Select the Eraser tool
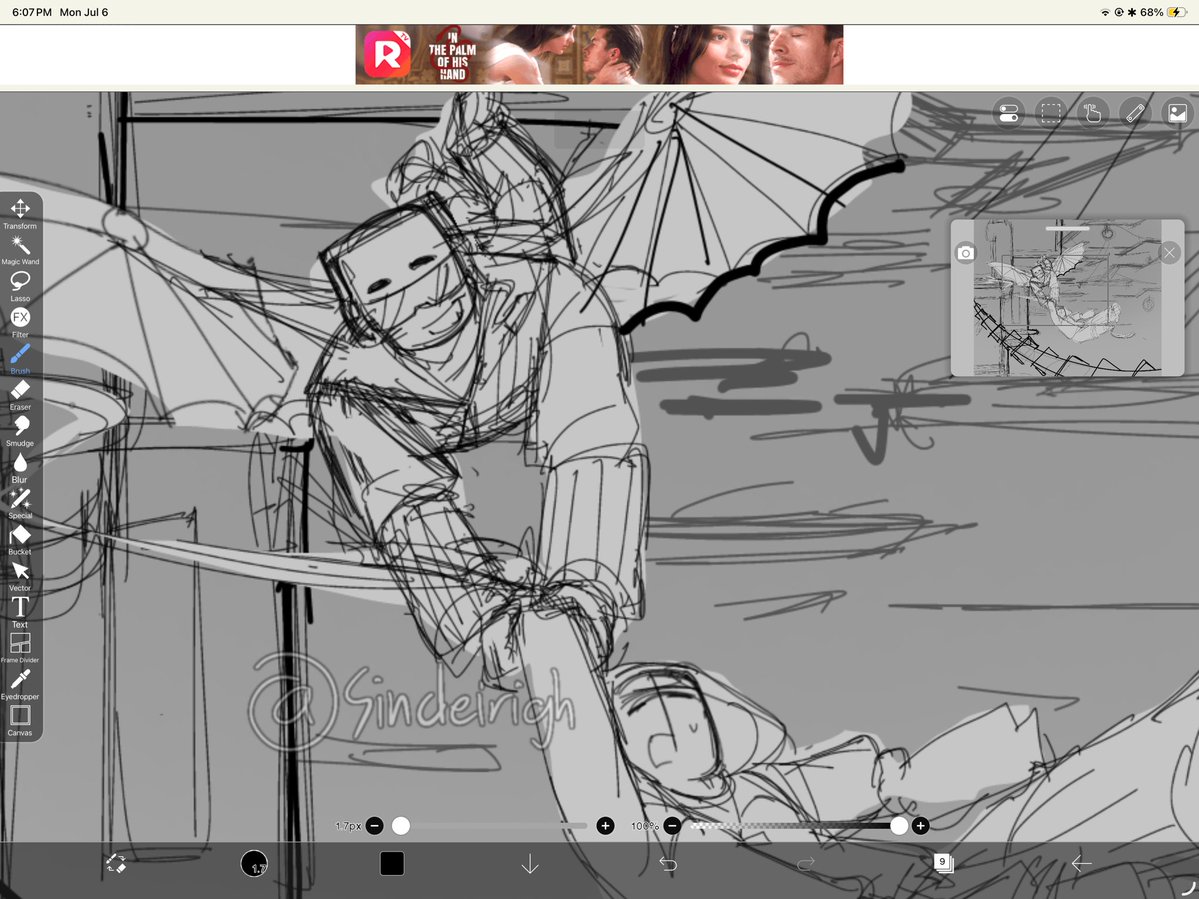This screenshot has width=1199, height=899. point(20,394)
